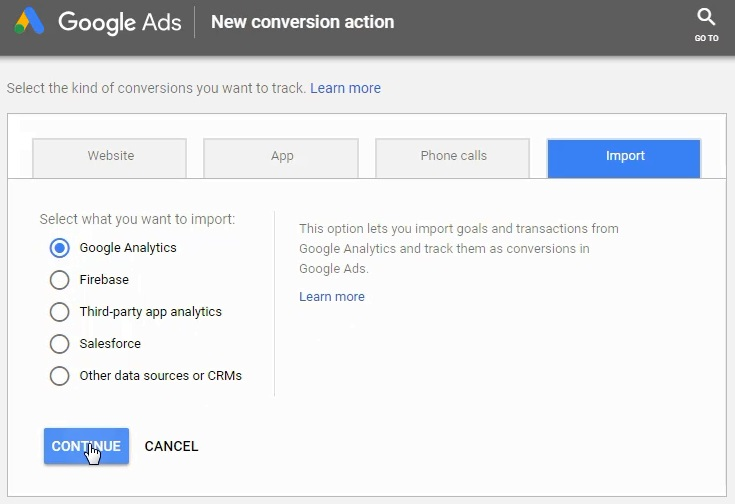Viewport: 735px width, 504px height.
Task: Click the Google Ads logo icon
Action: coord(29,22)
